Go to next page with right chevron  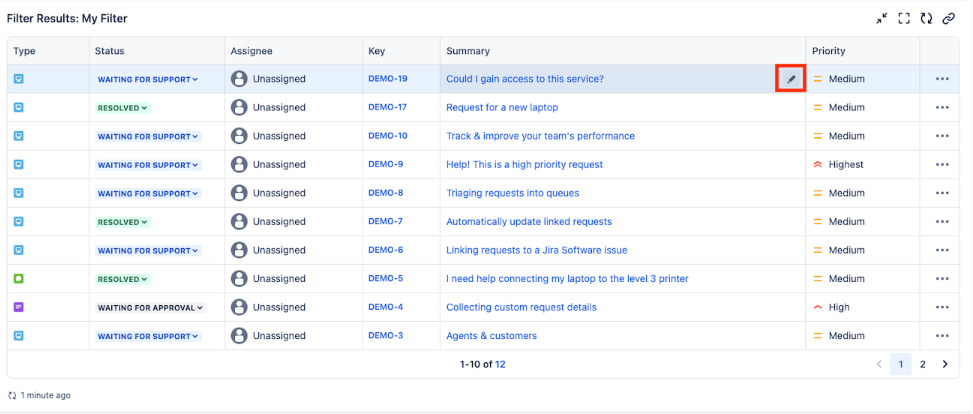point(945,364)
